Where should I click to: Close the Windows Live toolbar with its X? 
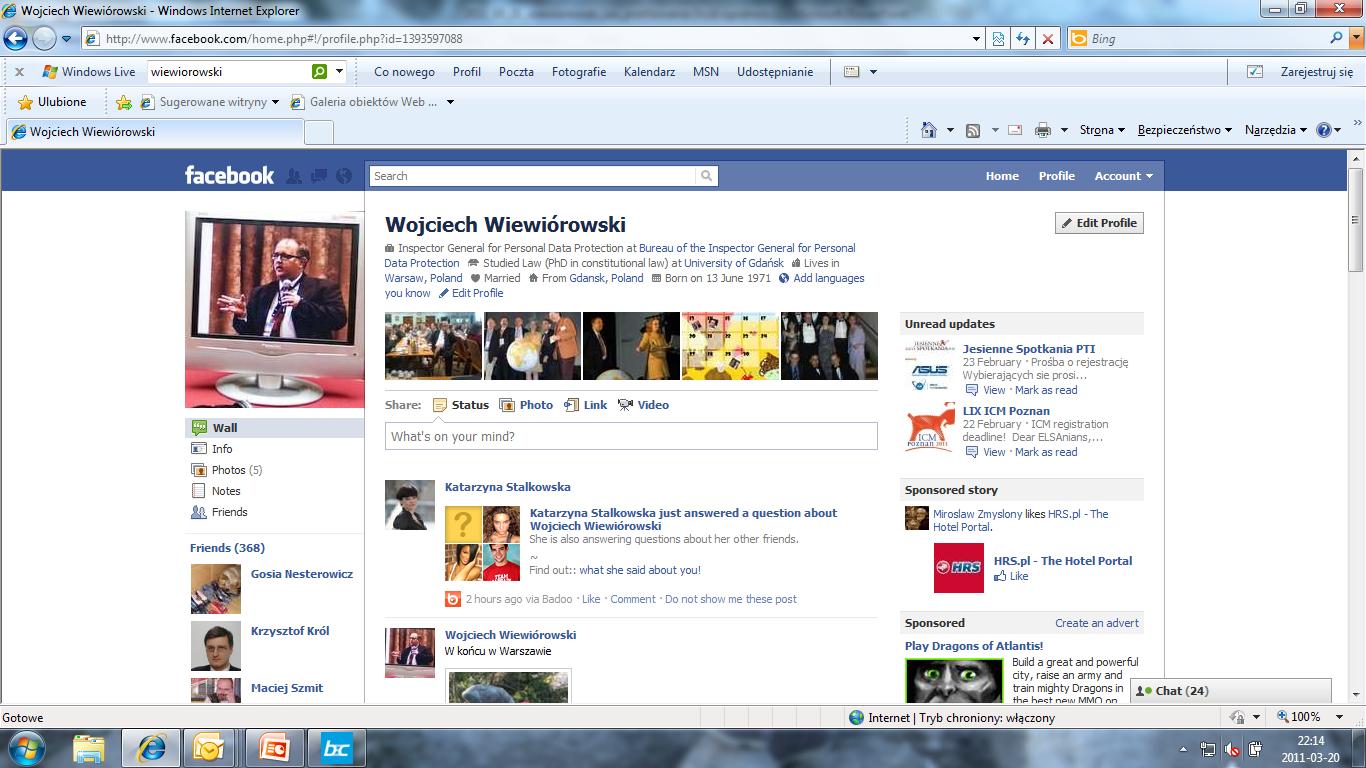click(x=19, y=72)
